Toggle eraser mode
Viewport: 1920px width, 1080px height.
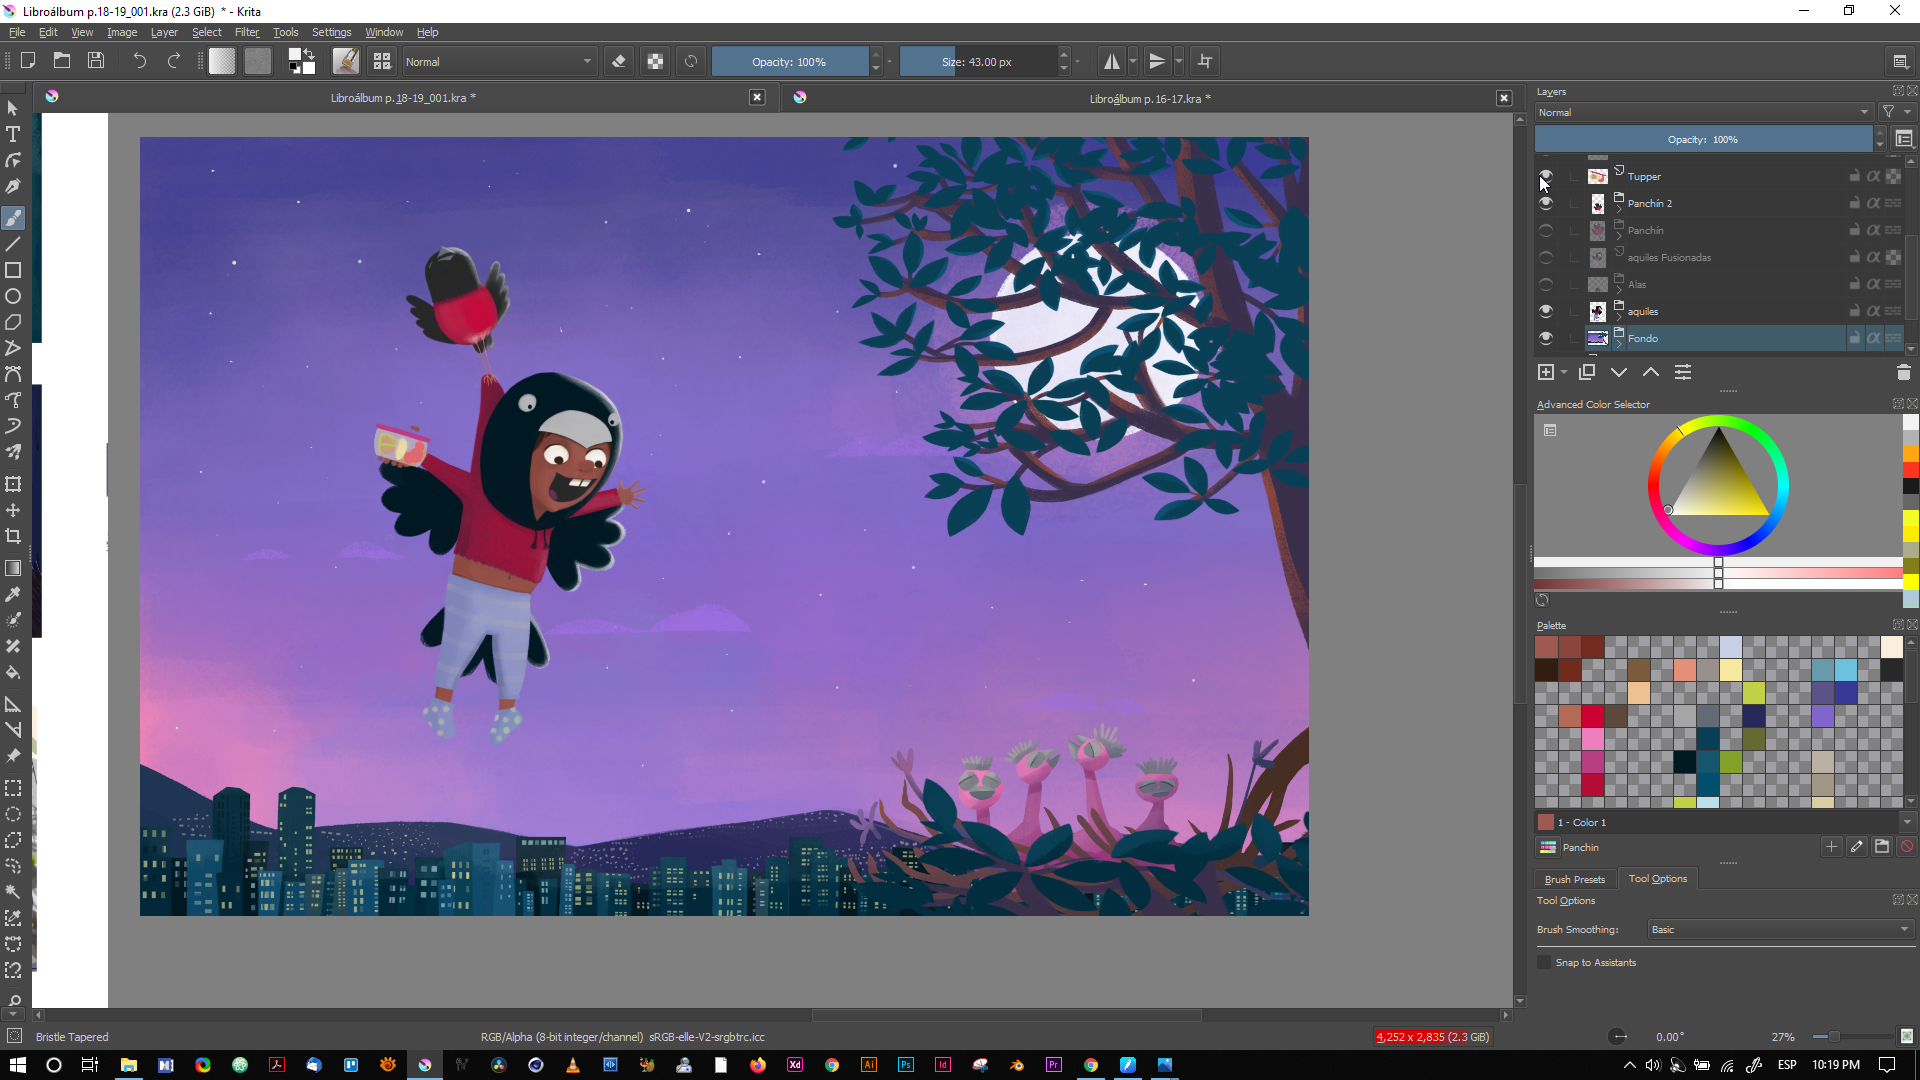619,61
